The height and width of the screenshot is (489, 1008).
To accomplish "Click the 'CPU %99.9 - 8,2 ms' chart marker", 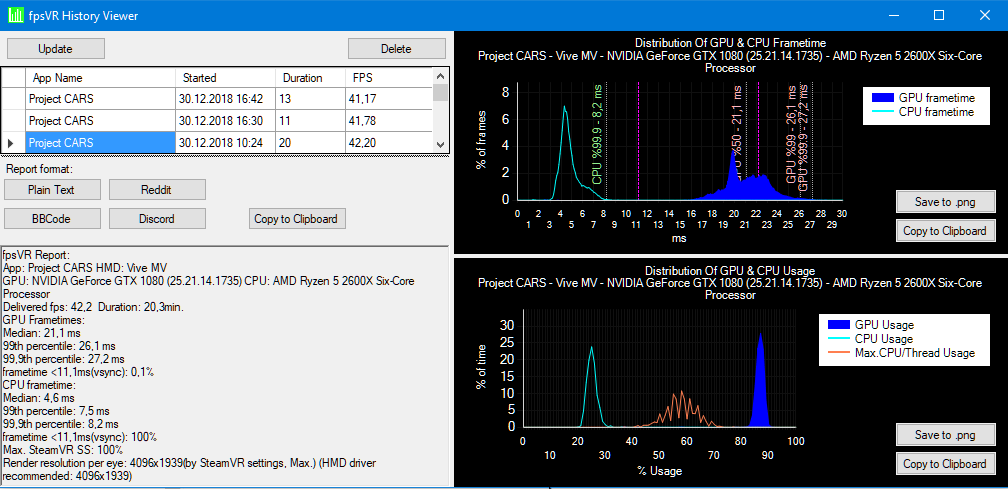I will (x=597, y=136).
